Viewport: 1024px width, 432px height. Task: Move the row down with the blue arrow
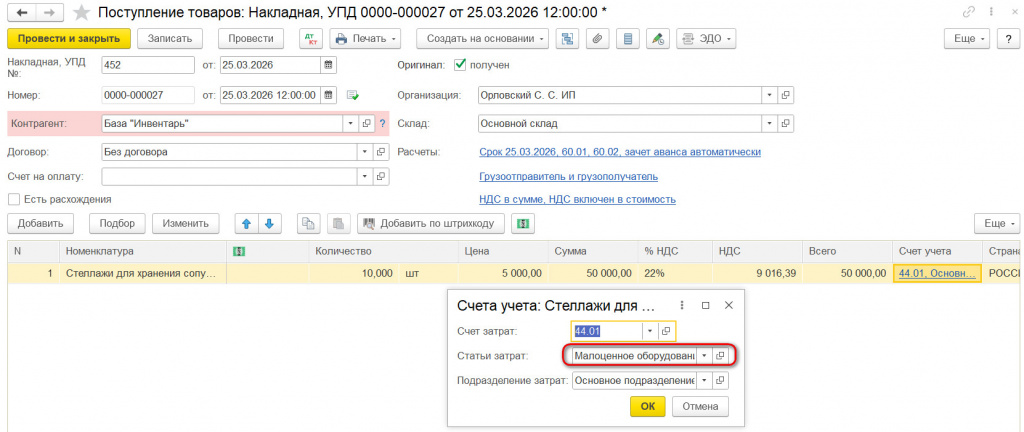268,223
